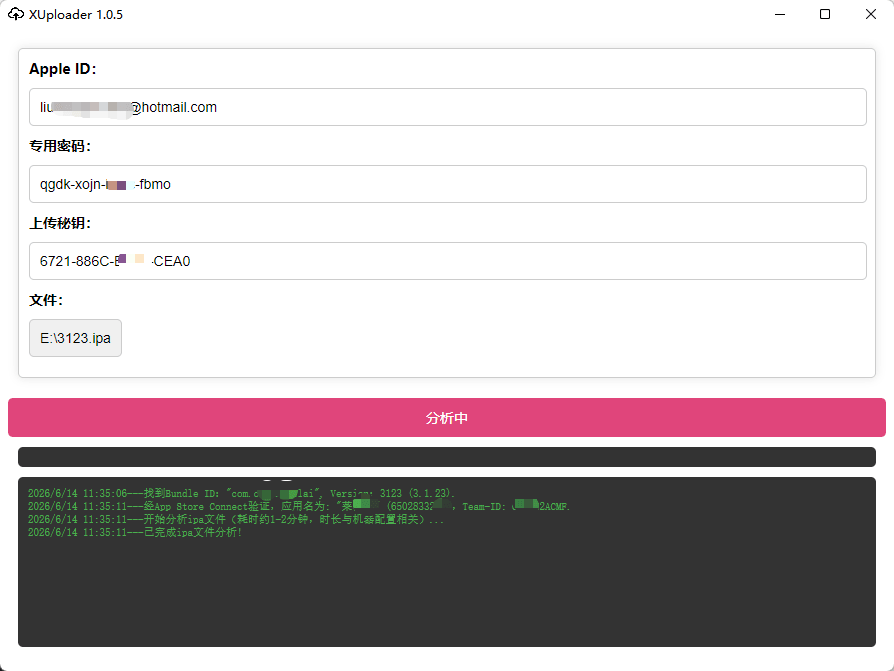Screen dimensions: 894x671
Task: Focus the Apple ID email field
Action: (x=448, y=107)
